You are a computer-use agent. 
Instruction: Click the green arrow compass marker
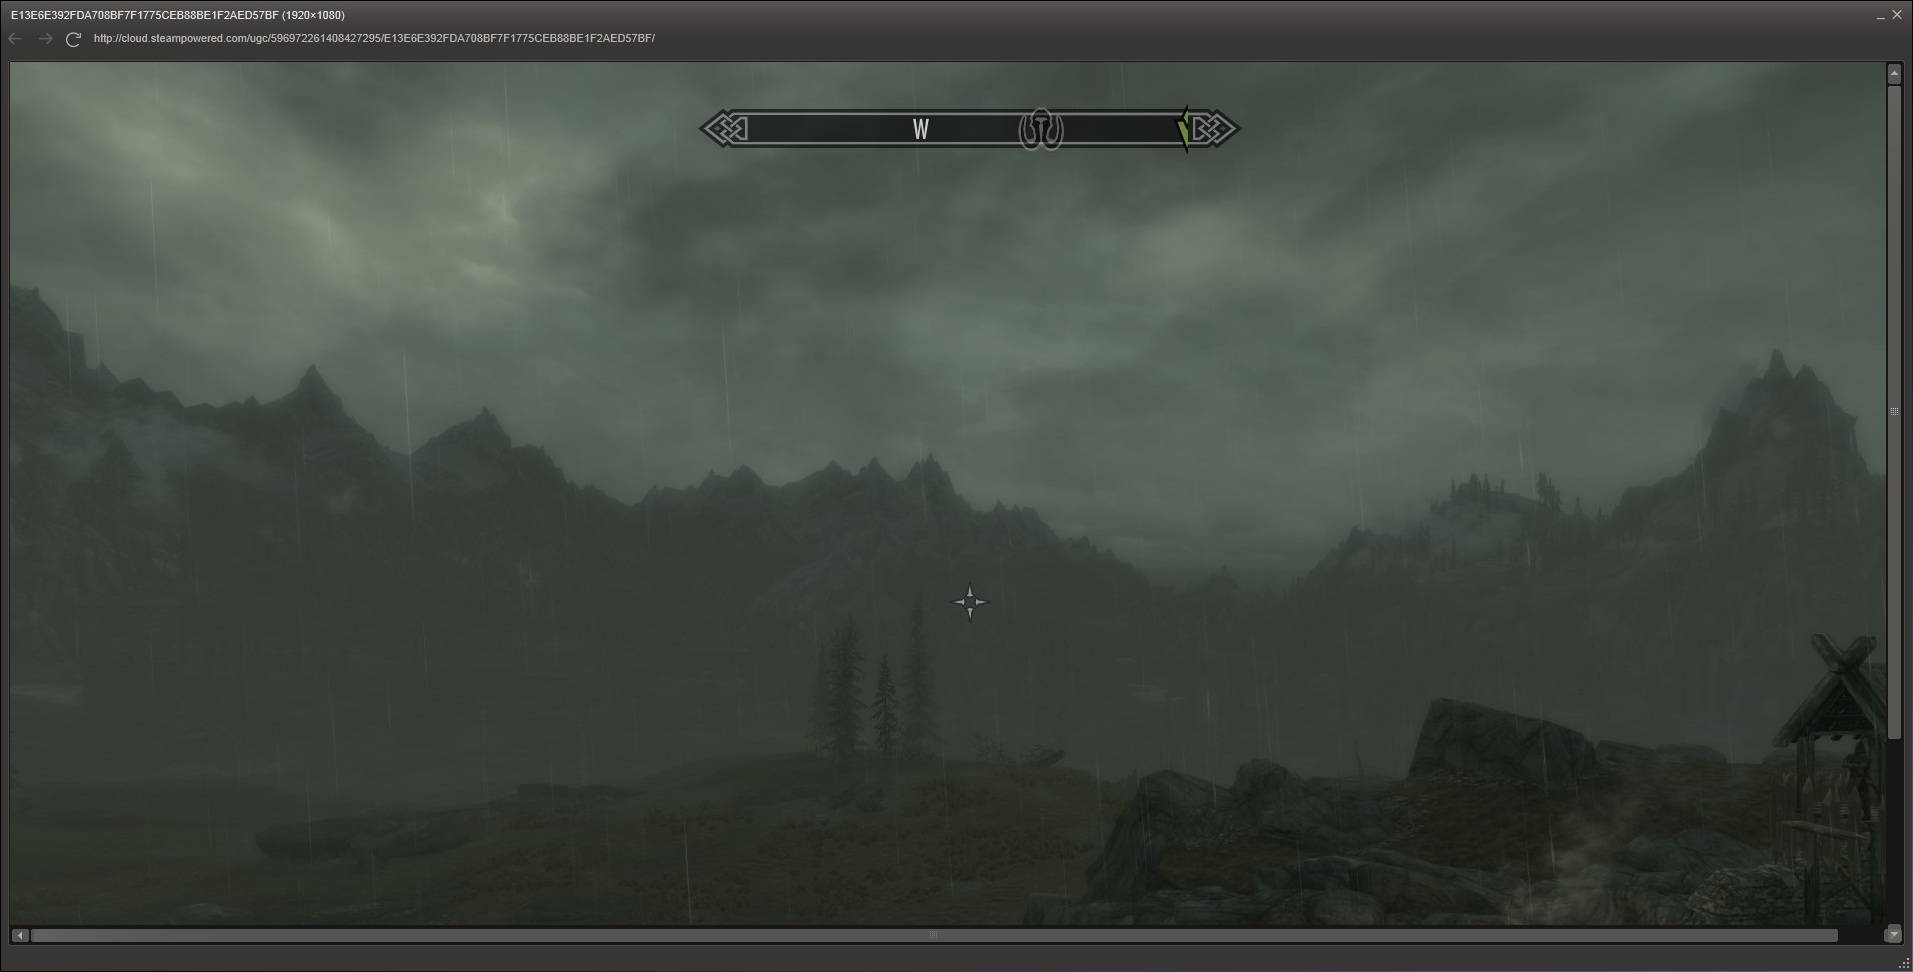(1184, 130)
